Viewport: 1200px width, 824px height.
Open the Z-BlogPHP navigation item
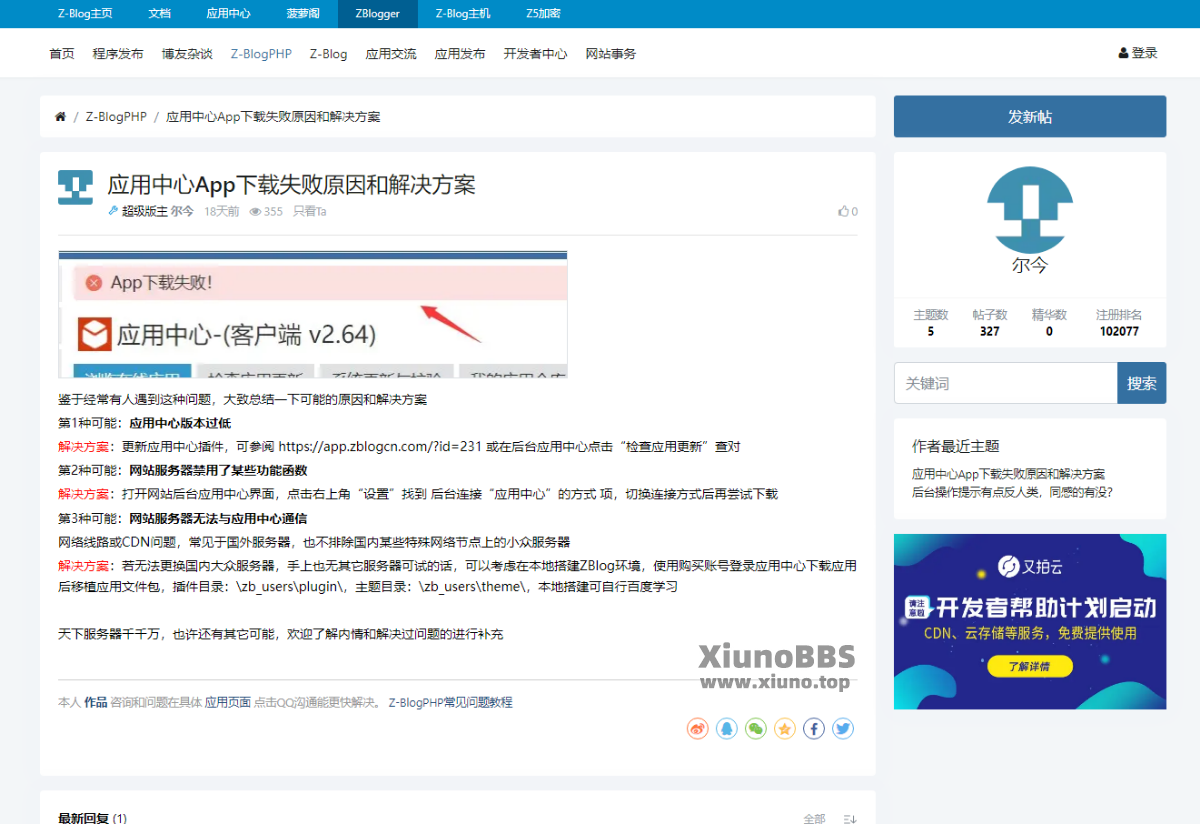click(261, 53)
